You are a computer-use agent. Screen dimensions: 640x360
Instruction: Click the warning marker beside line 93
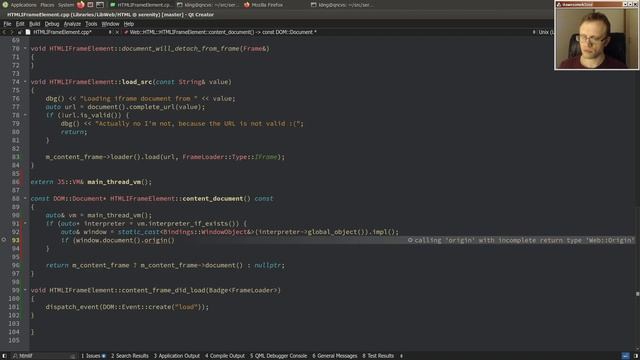pos(4,240)
